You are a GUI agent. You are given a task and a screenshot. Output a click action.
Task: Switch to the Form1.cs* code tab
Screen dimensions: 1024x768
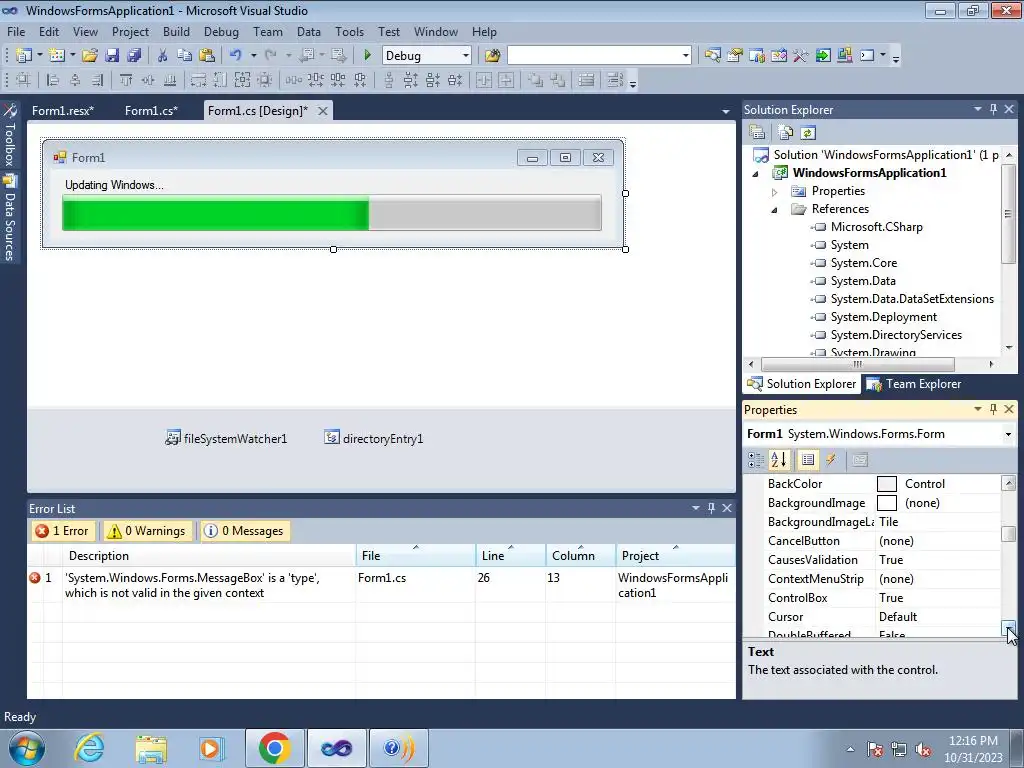pyautogui.click(x=151, y=110)
